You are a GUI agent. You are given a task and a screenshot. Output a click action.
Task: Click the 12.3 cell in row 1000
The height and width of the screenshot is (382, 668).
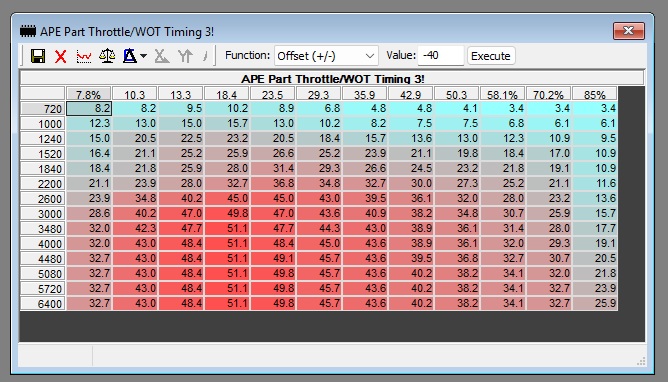[x=89, y=124]
